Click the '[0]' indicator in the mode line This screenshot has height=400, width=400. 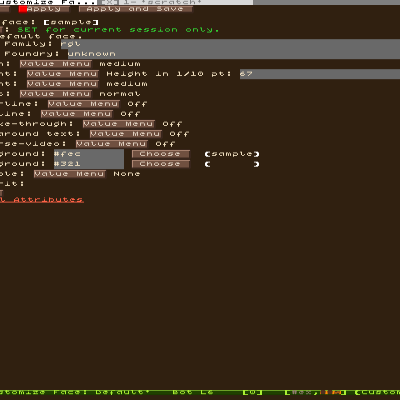point(252,392)
